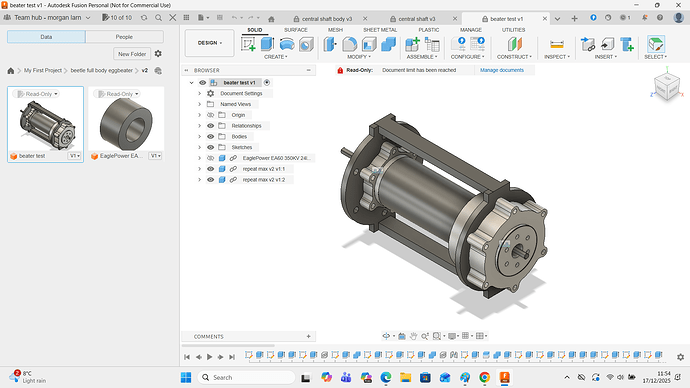Switch to the People panel button
The width and height of the screenshot is (690, 388).
[124, 37]
